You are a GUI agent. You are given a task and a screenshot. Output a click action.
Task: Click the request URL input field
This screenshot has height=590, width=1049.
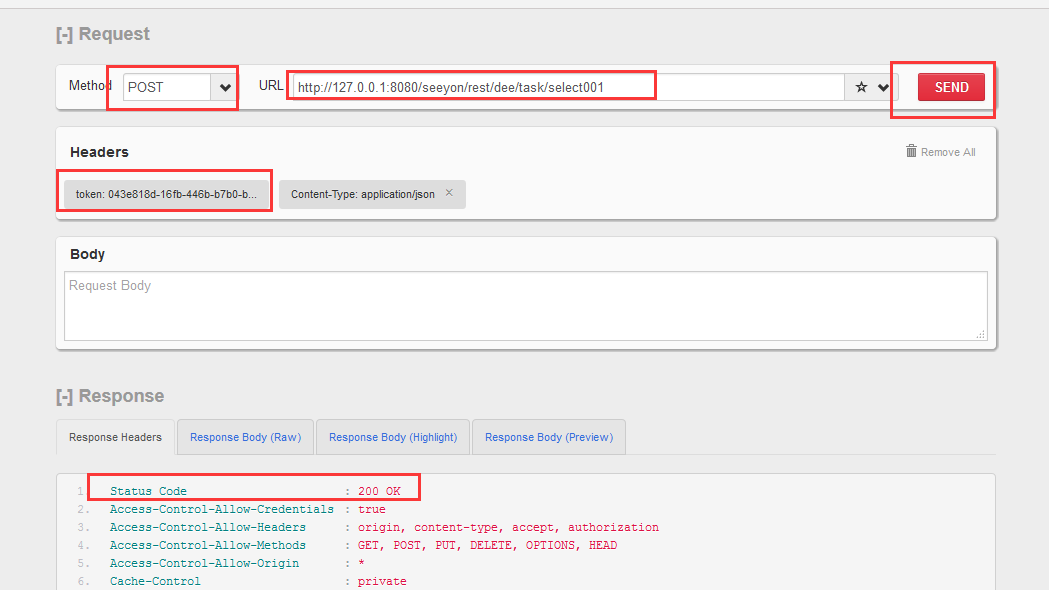pos(568,87)
